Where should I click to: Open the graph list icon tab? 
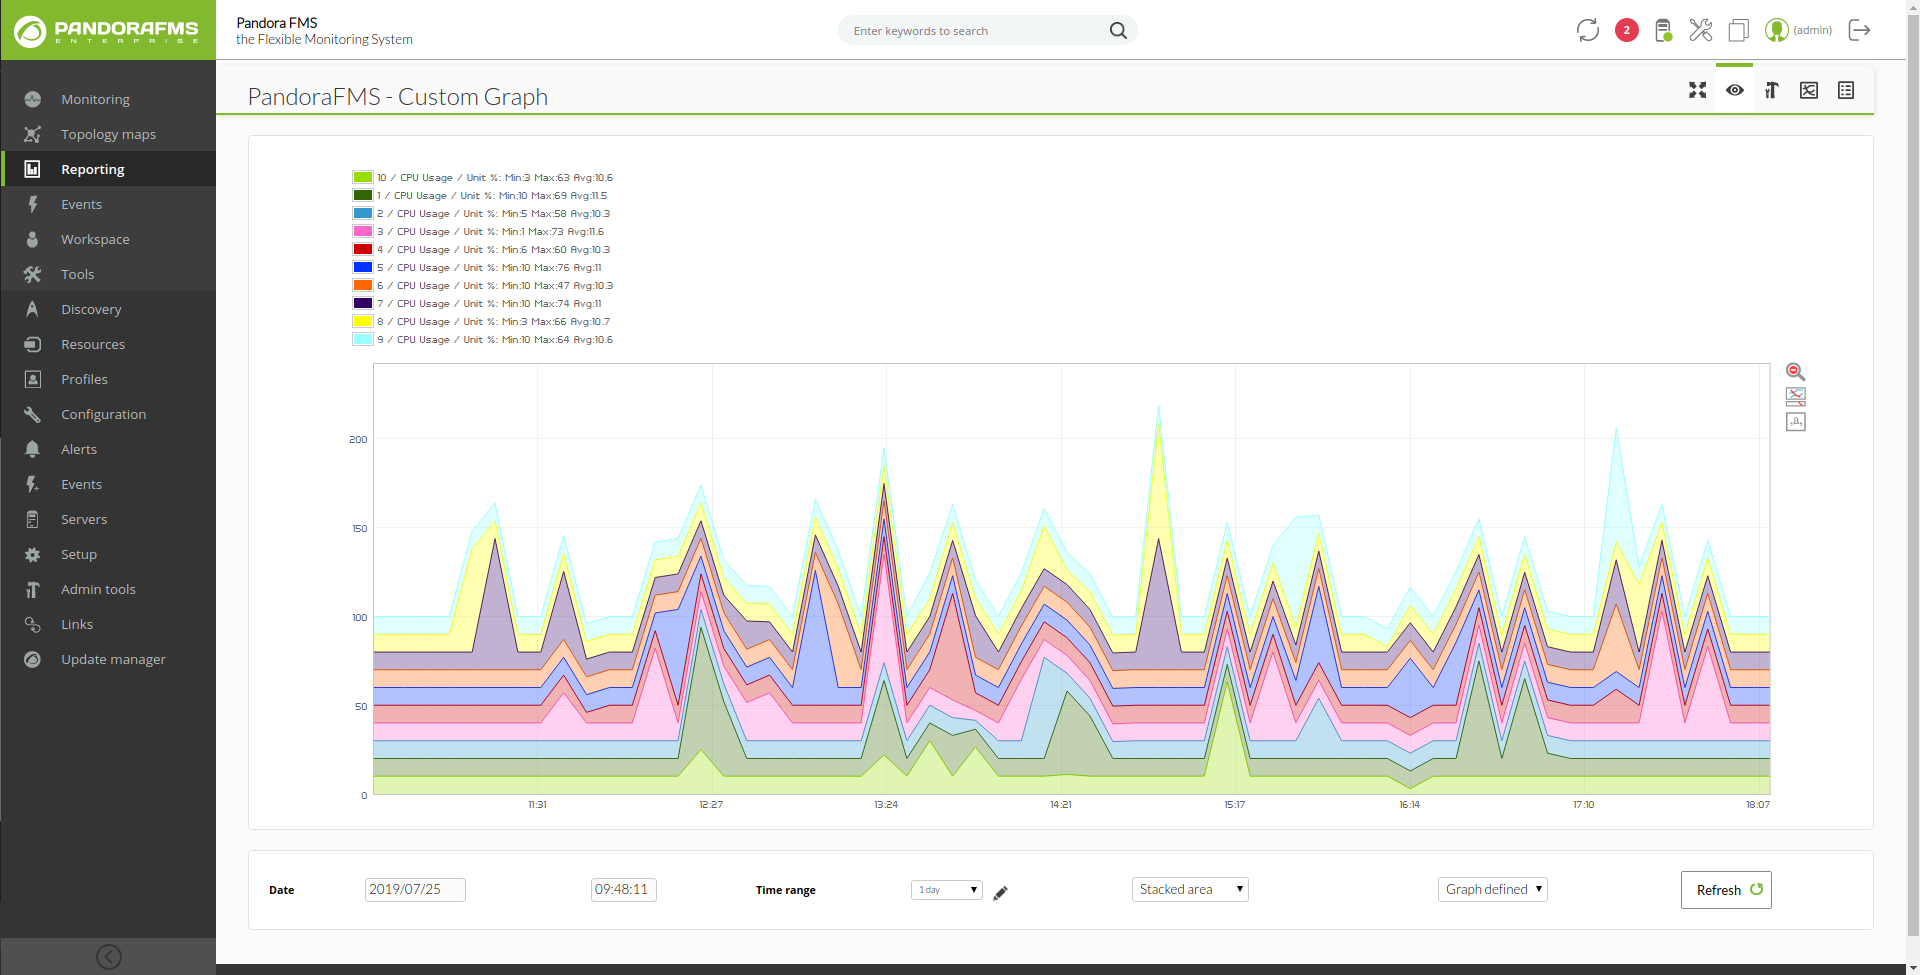pyautogui.click(x=1846, y=90)
